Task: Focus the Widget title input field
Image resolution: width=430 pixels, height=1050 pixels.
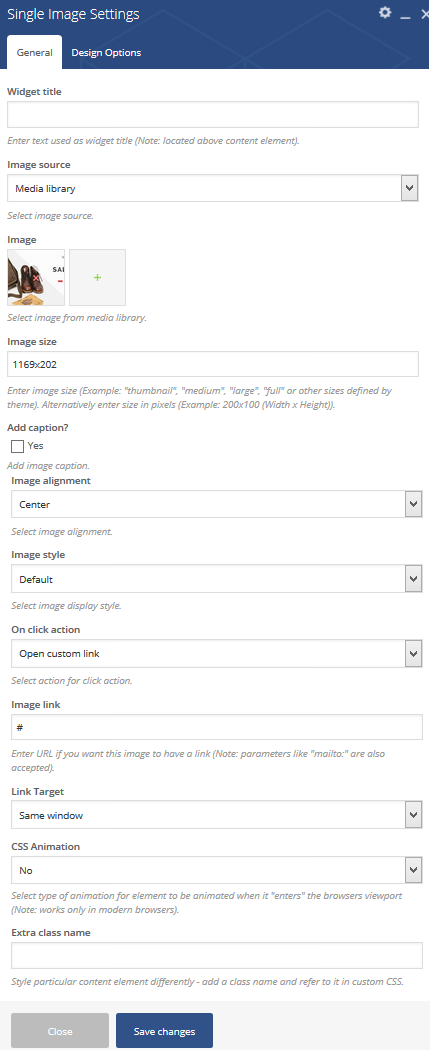Action: coord(213,115)
